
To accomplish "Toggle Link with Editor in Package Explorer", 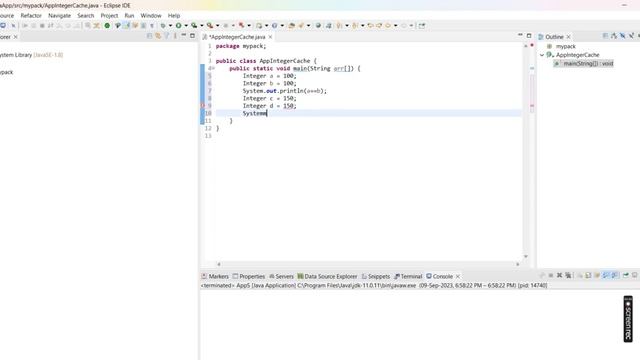I will coord(158,36).
